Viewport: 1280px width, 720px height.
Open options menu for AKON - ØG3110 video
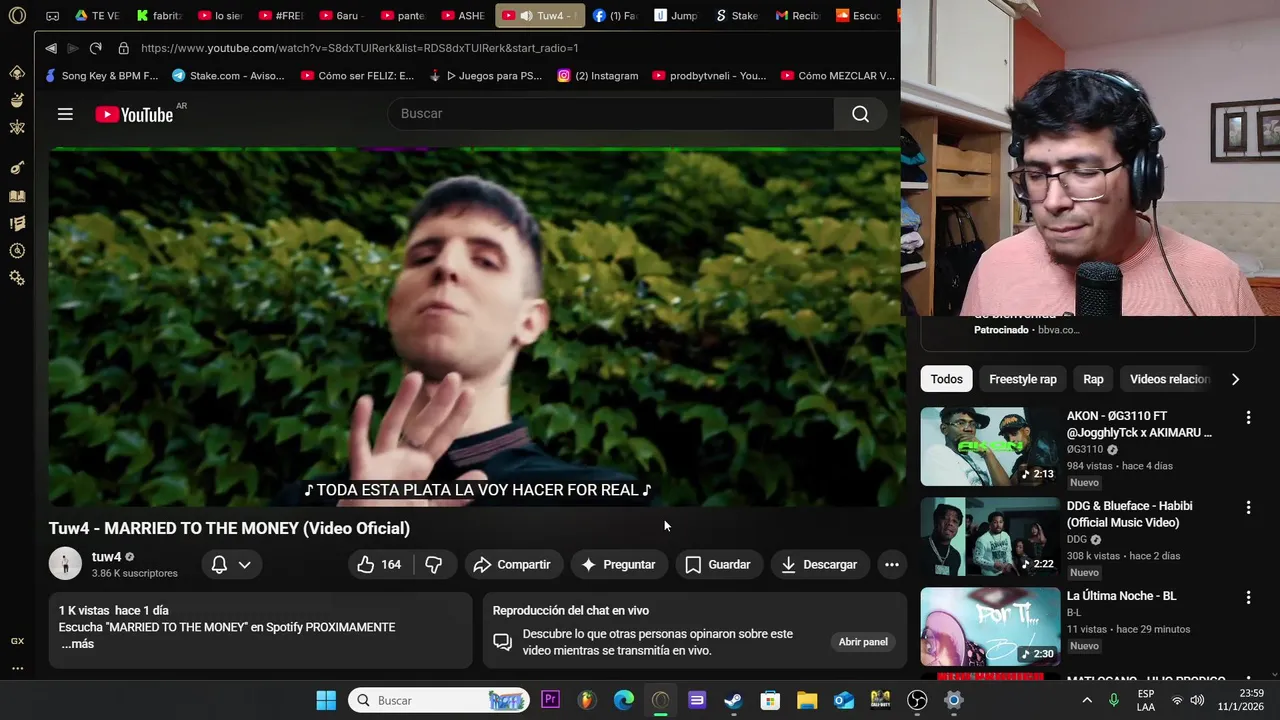click(x=1247, y=417)
